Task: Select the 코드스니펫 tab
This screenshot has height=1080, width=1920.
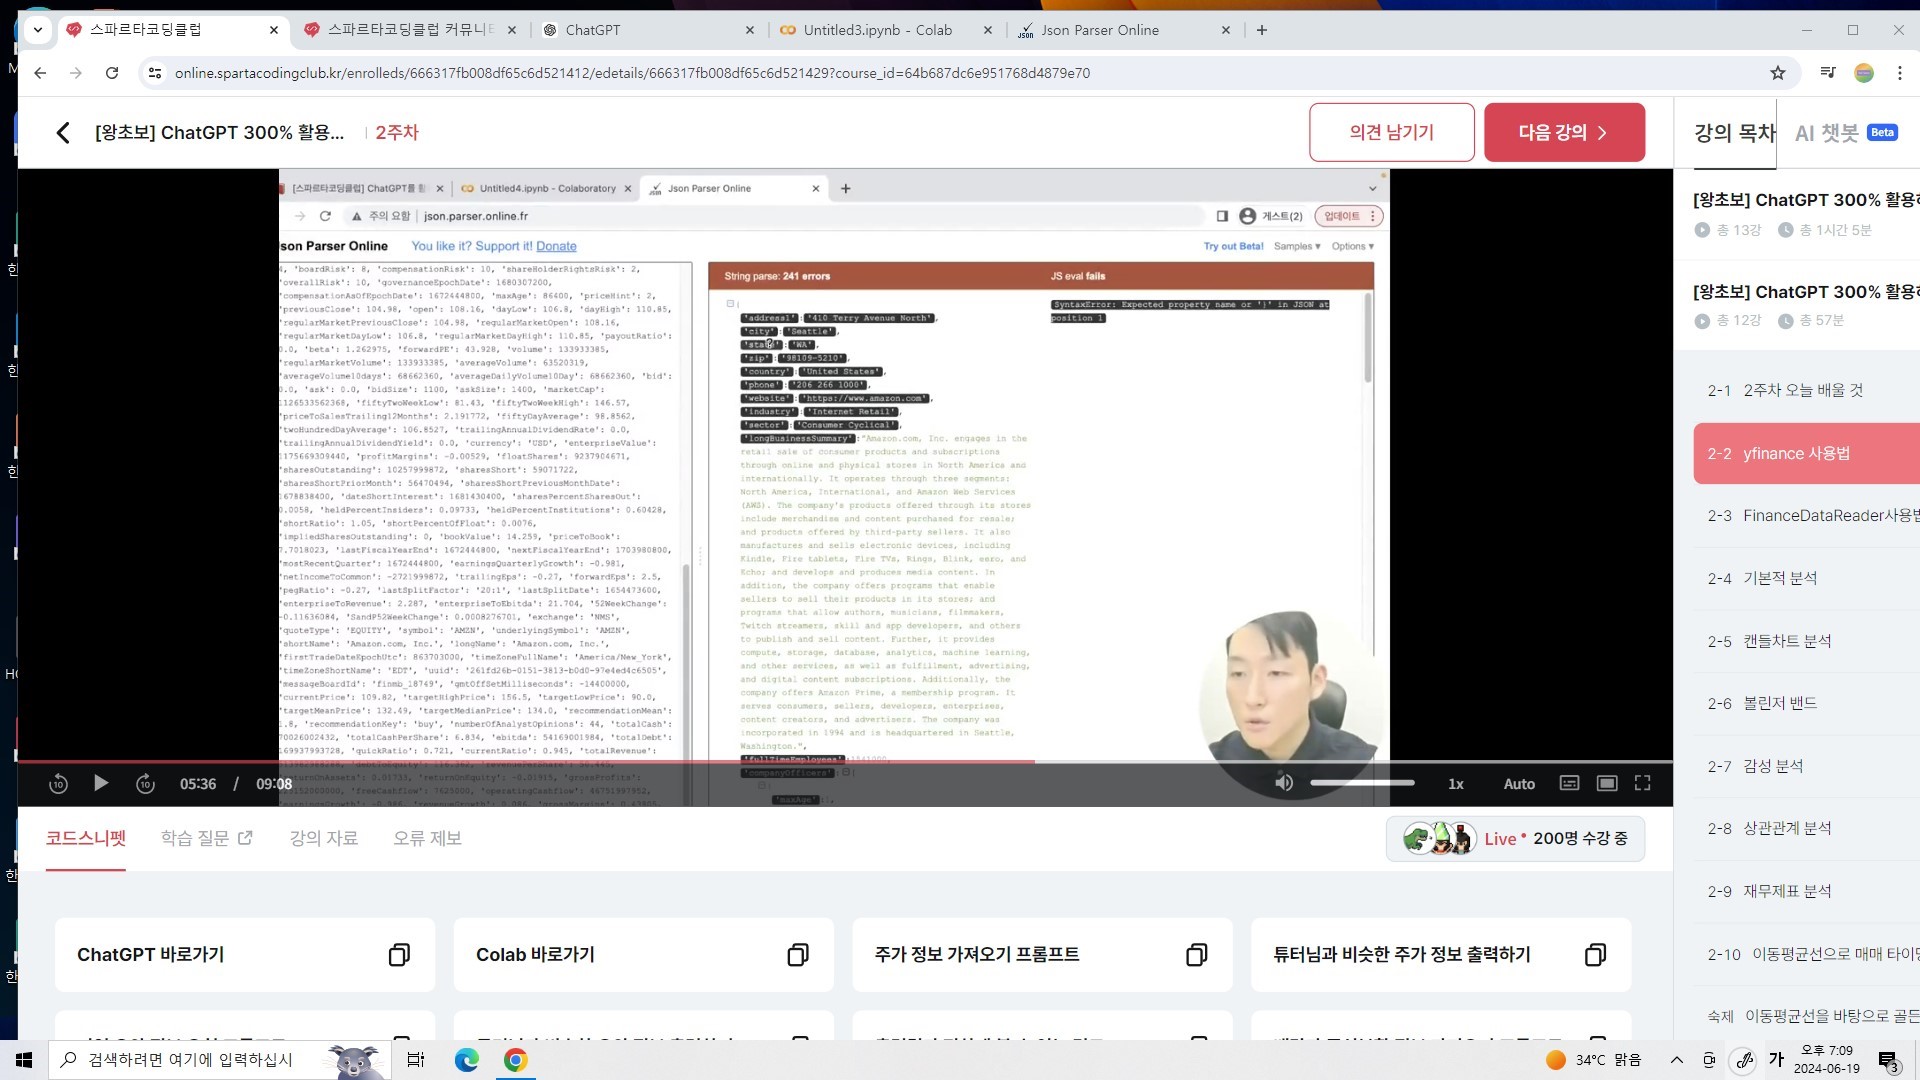Action: coord(86,838)
